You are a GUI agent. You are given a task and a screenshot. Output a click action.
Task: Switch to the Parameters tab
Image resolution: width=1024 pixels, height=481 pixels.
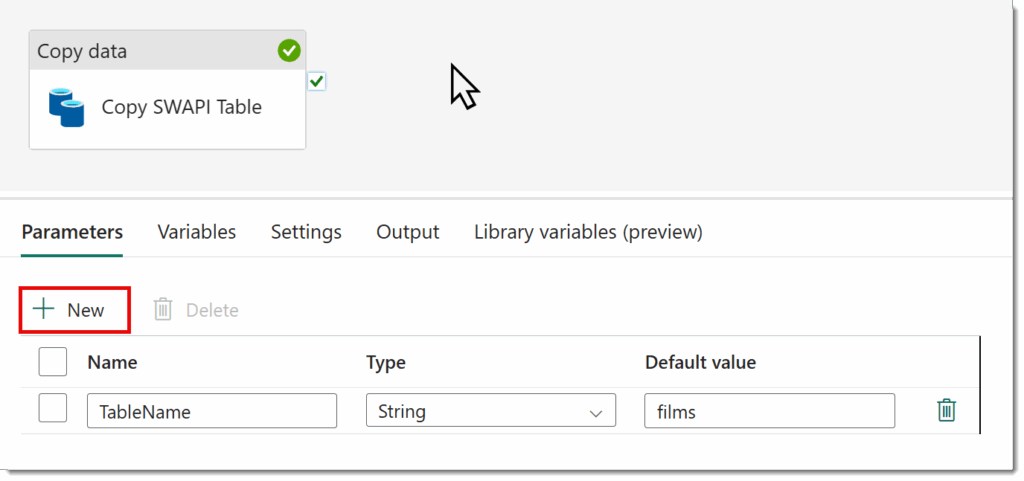click(x=72, y=232)
